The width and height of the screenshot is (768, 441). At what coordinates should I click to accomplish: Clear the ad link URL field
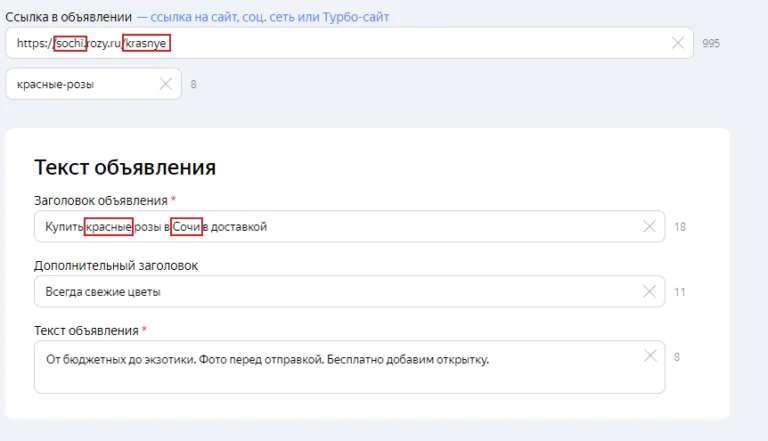point(678,43)
